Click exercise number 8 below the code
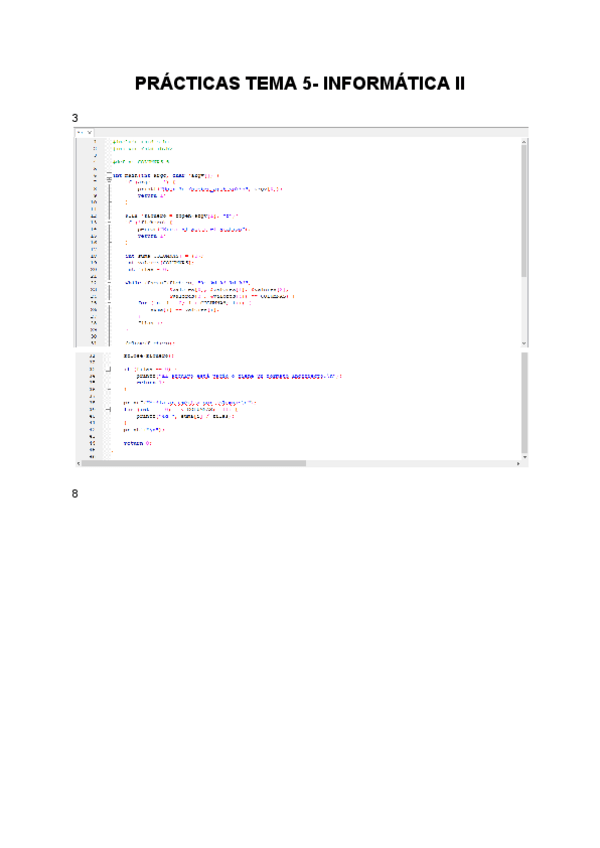 tap(75, 493)
